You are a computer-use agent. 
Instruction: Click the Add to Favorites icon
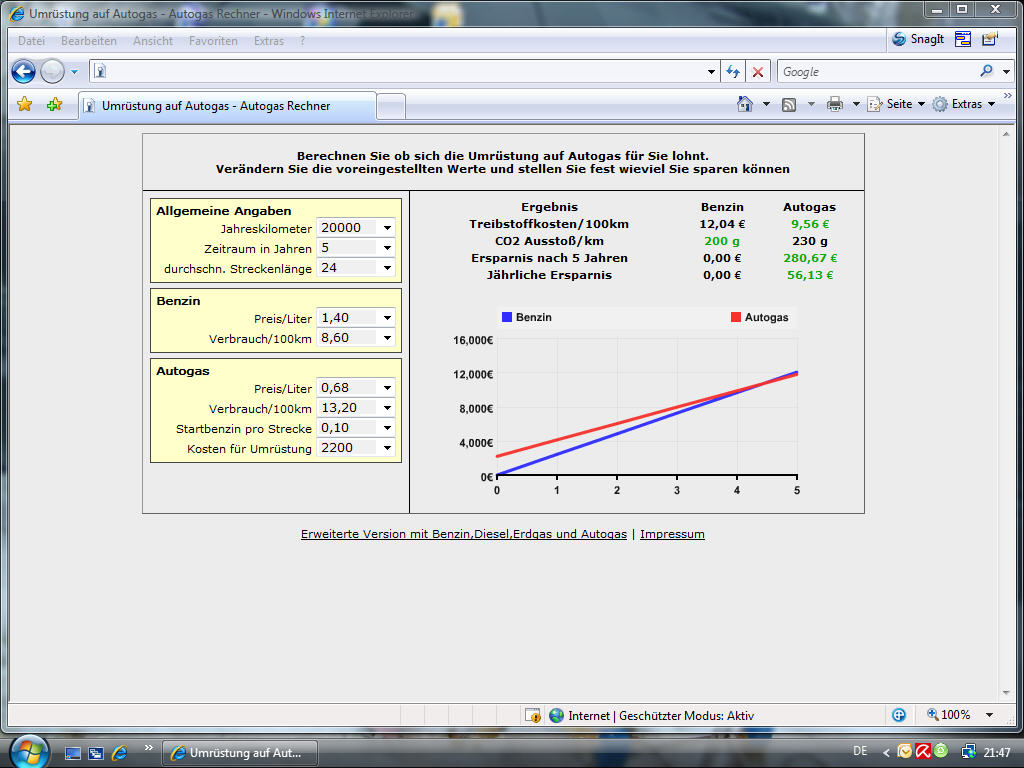pyautogui.click(x=54, y=104)
